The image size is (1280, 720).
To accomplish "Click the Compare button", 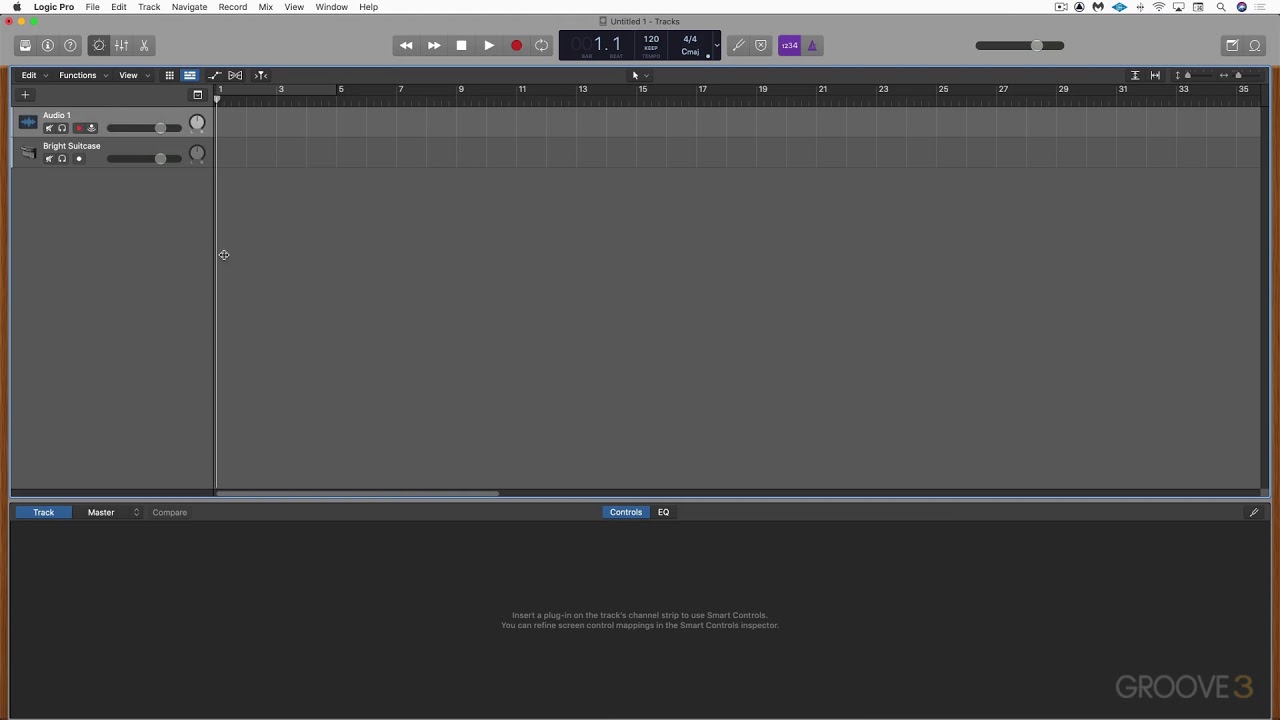I will click(170, 512).
